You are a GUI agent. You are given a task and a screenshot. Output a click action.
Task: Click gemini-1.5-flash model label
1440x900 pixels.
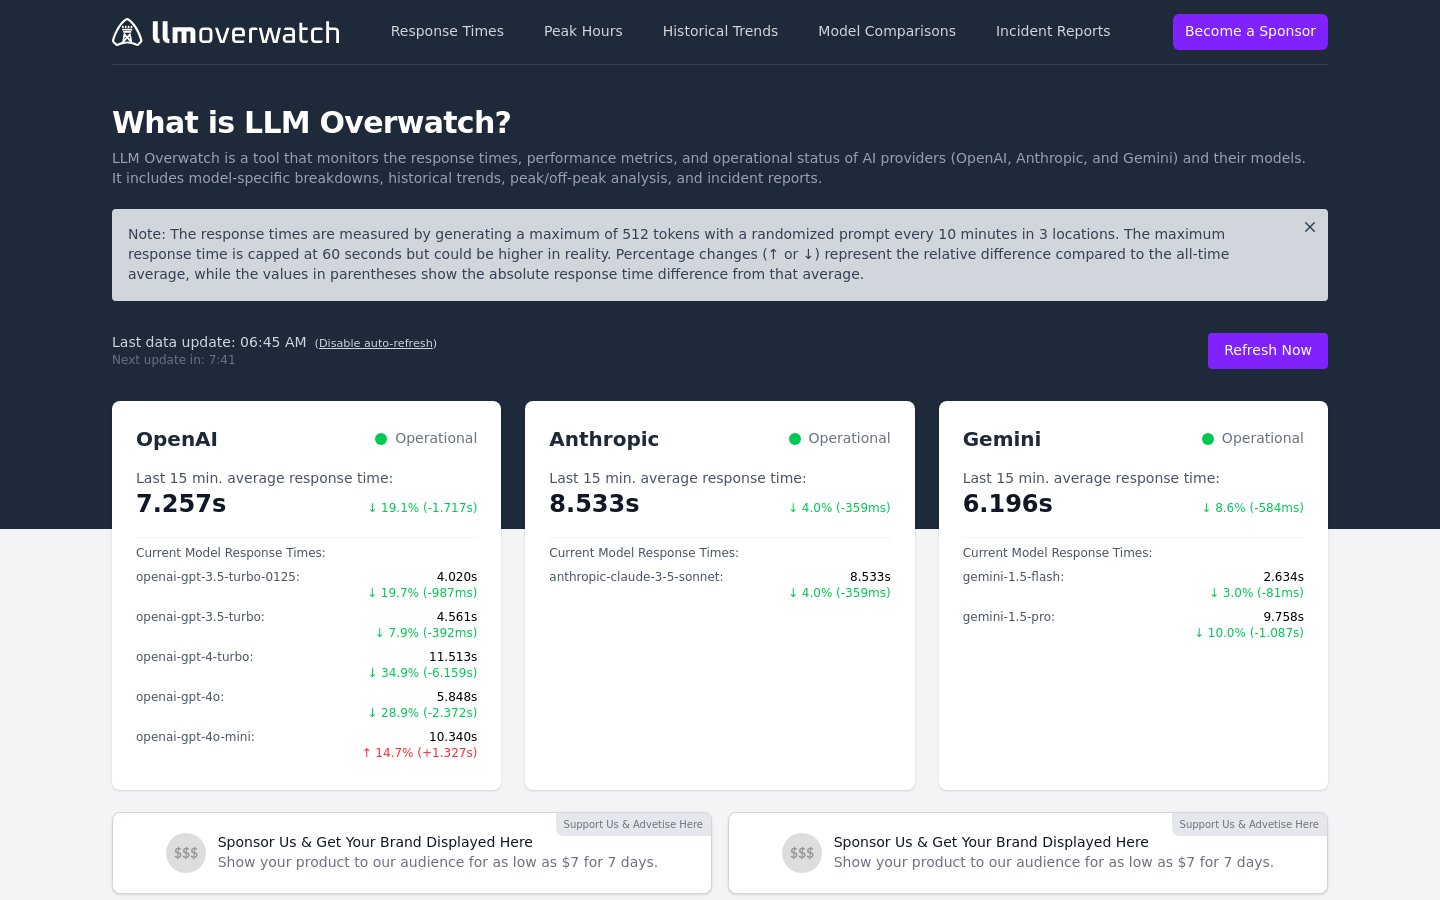(x=1013, y=577)
